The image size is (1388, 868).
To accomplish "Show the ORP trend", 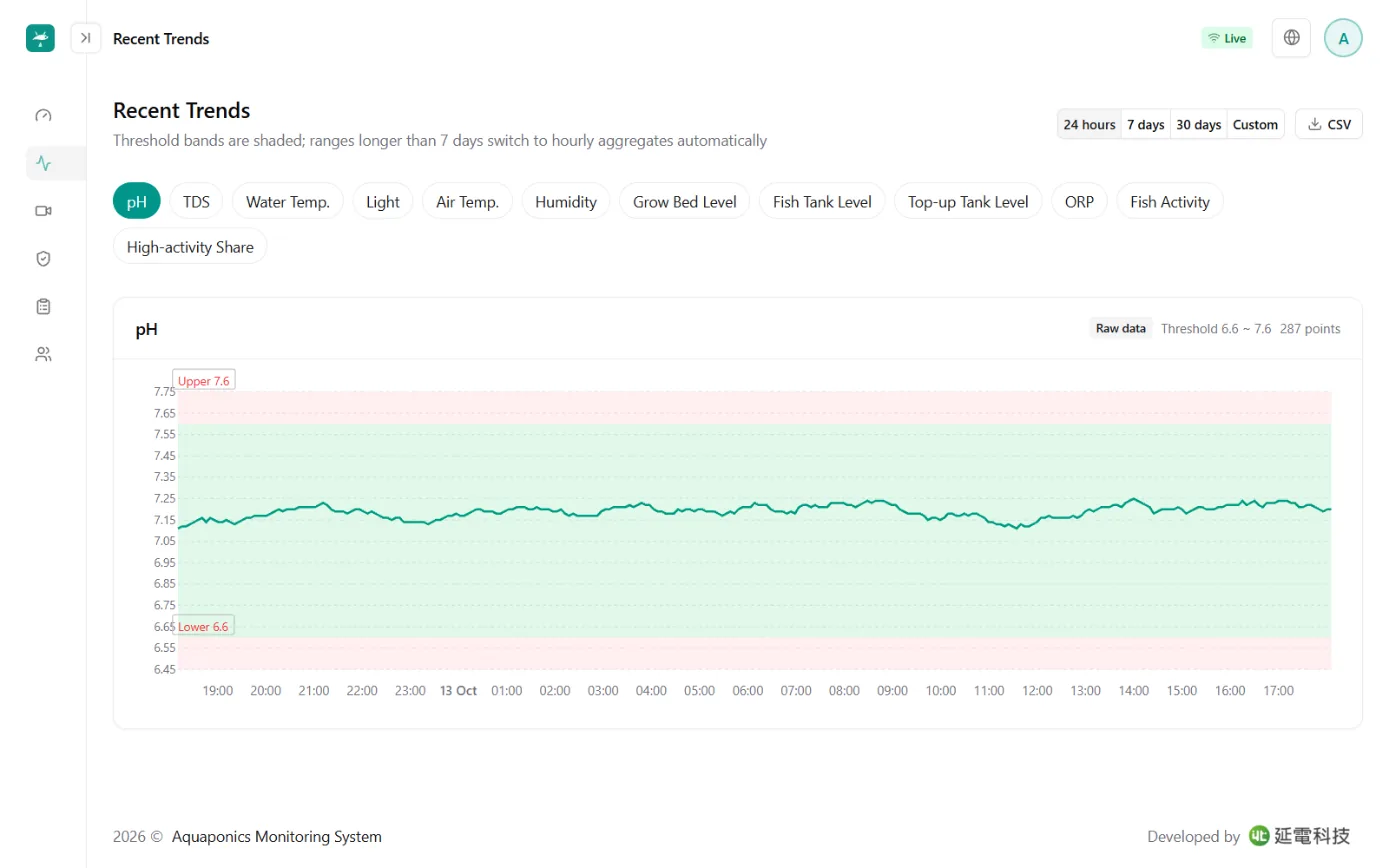I will (x=1079, y=201).
